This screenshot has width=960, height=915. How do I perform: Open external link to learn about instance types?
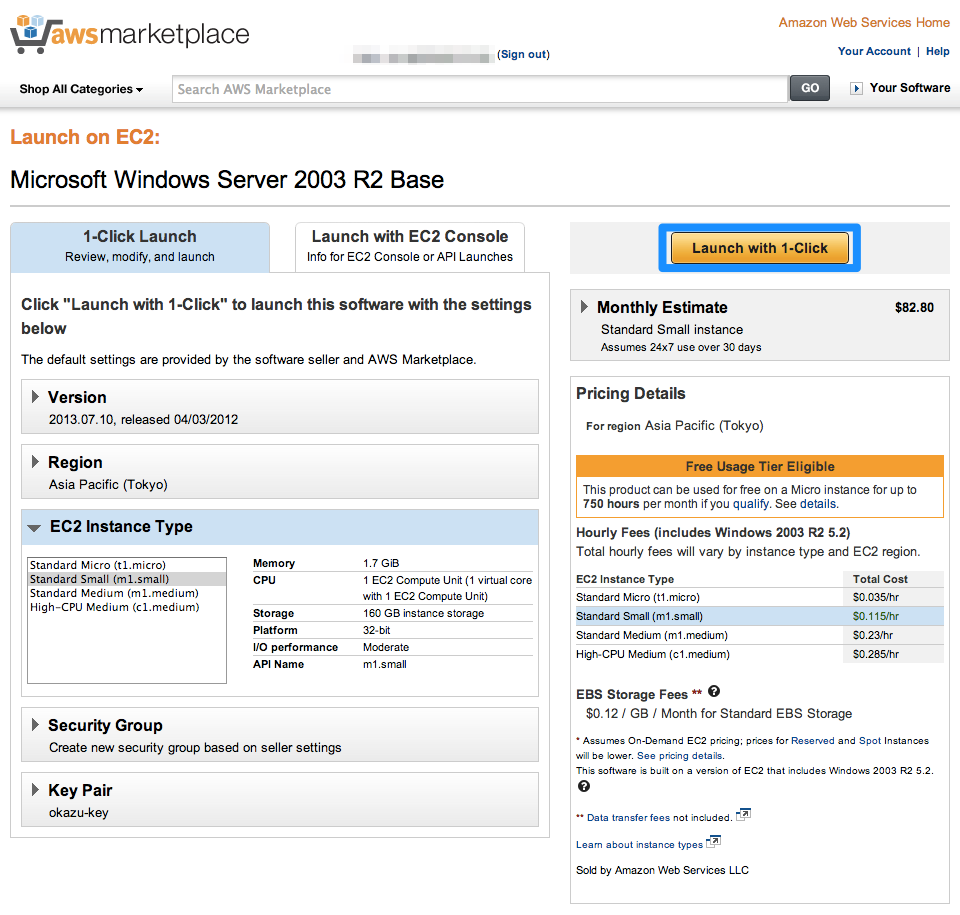click(x=712, y=842)
